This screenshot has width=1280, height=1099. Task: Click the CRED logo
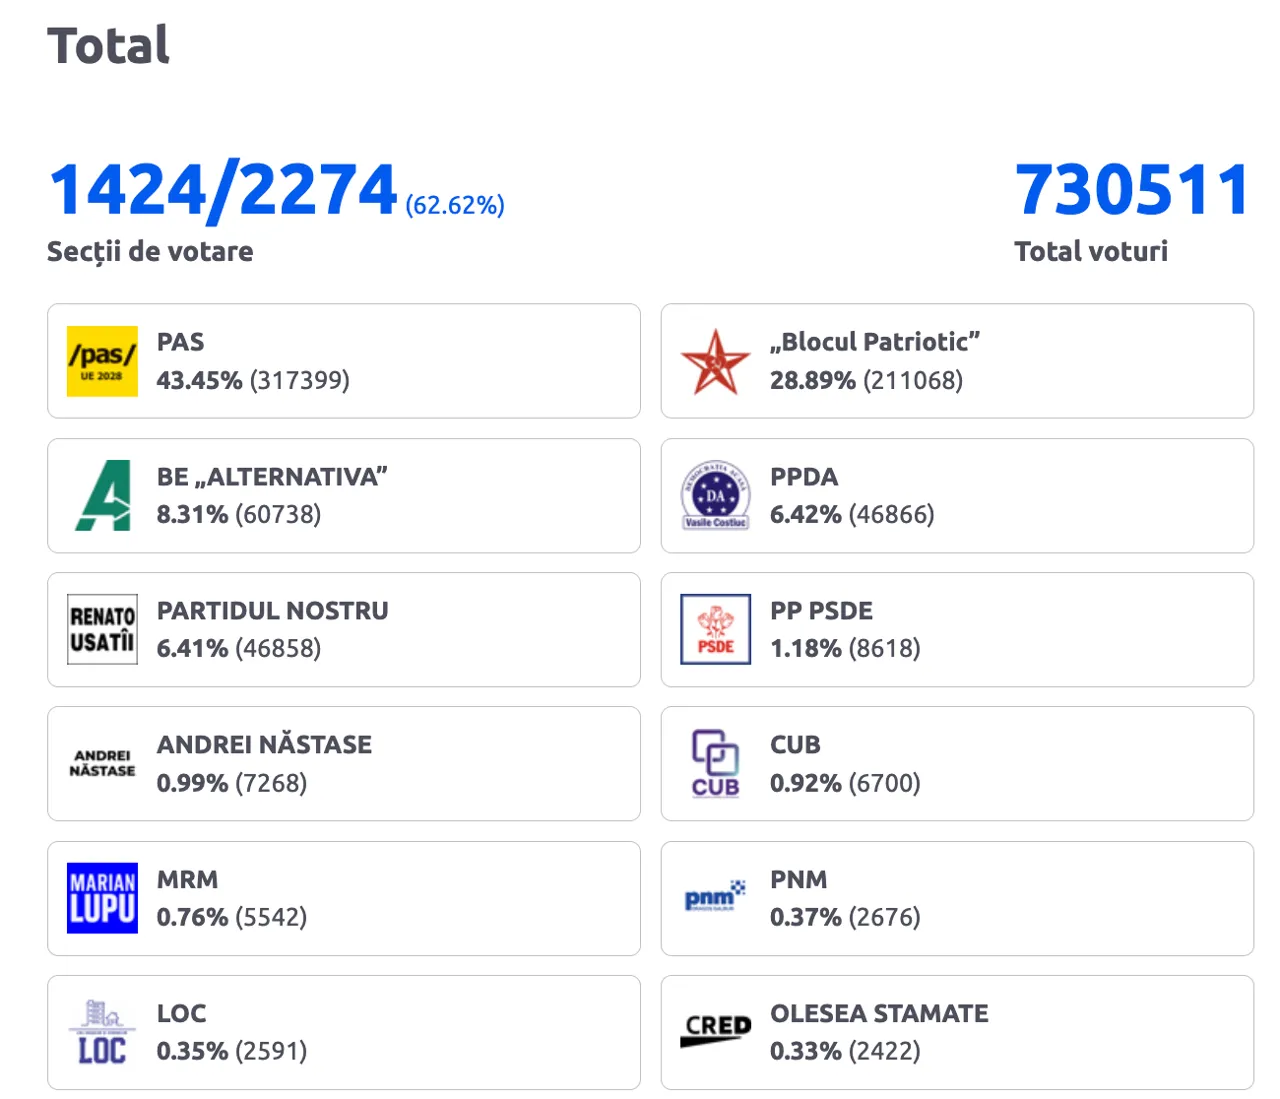pos(715,1031)
